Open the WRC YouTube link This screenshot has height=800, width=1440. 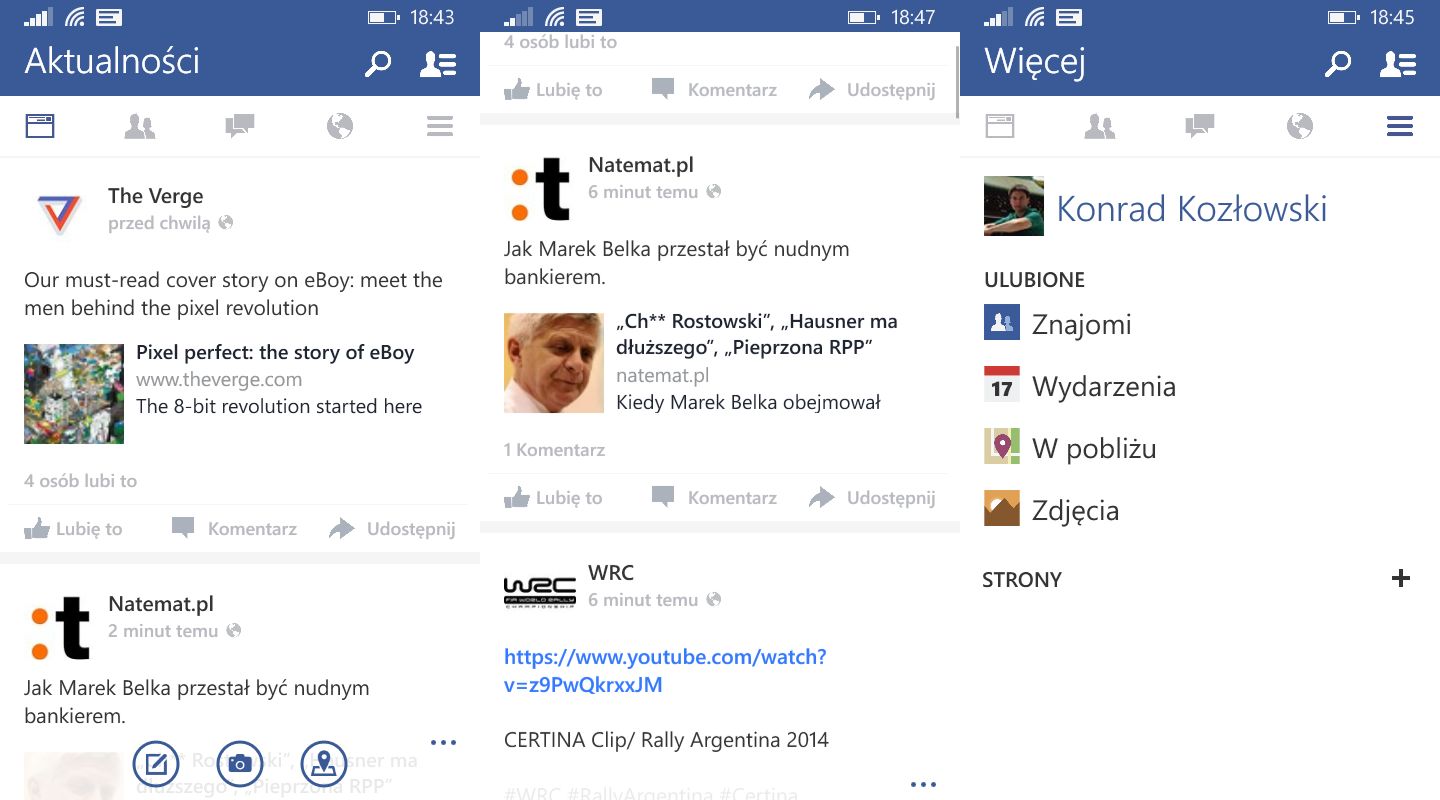coord(665,671)
